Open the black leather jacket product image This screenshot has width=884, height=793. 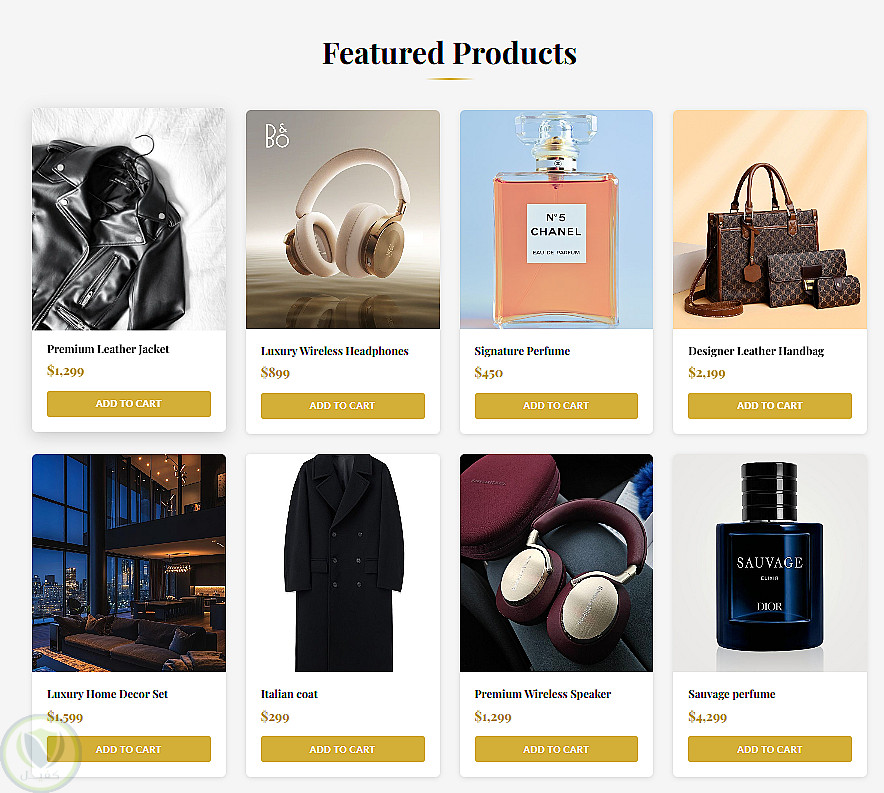[x=129, y=219]
